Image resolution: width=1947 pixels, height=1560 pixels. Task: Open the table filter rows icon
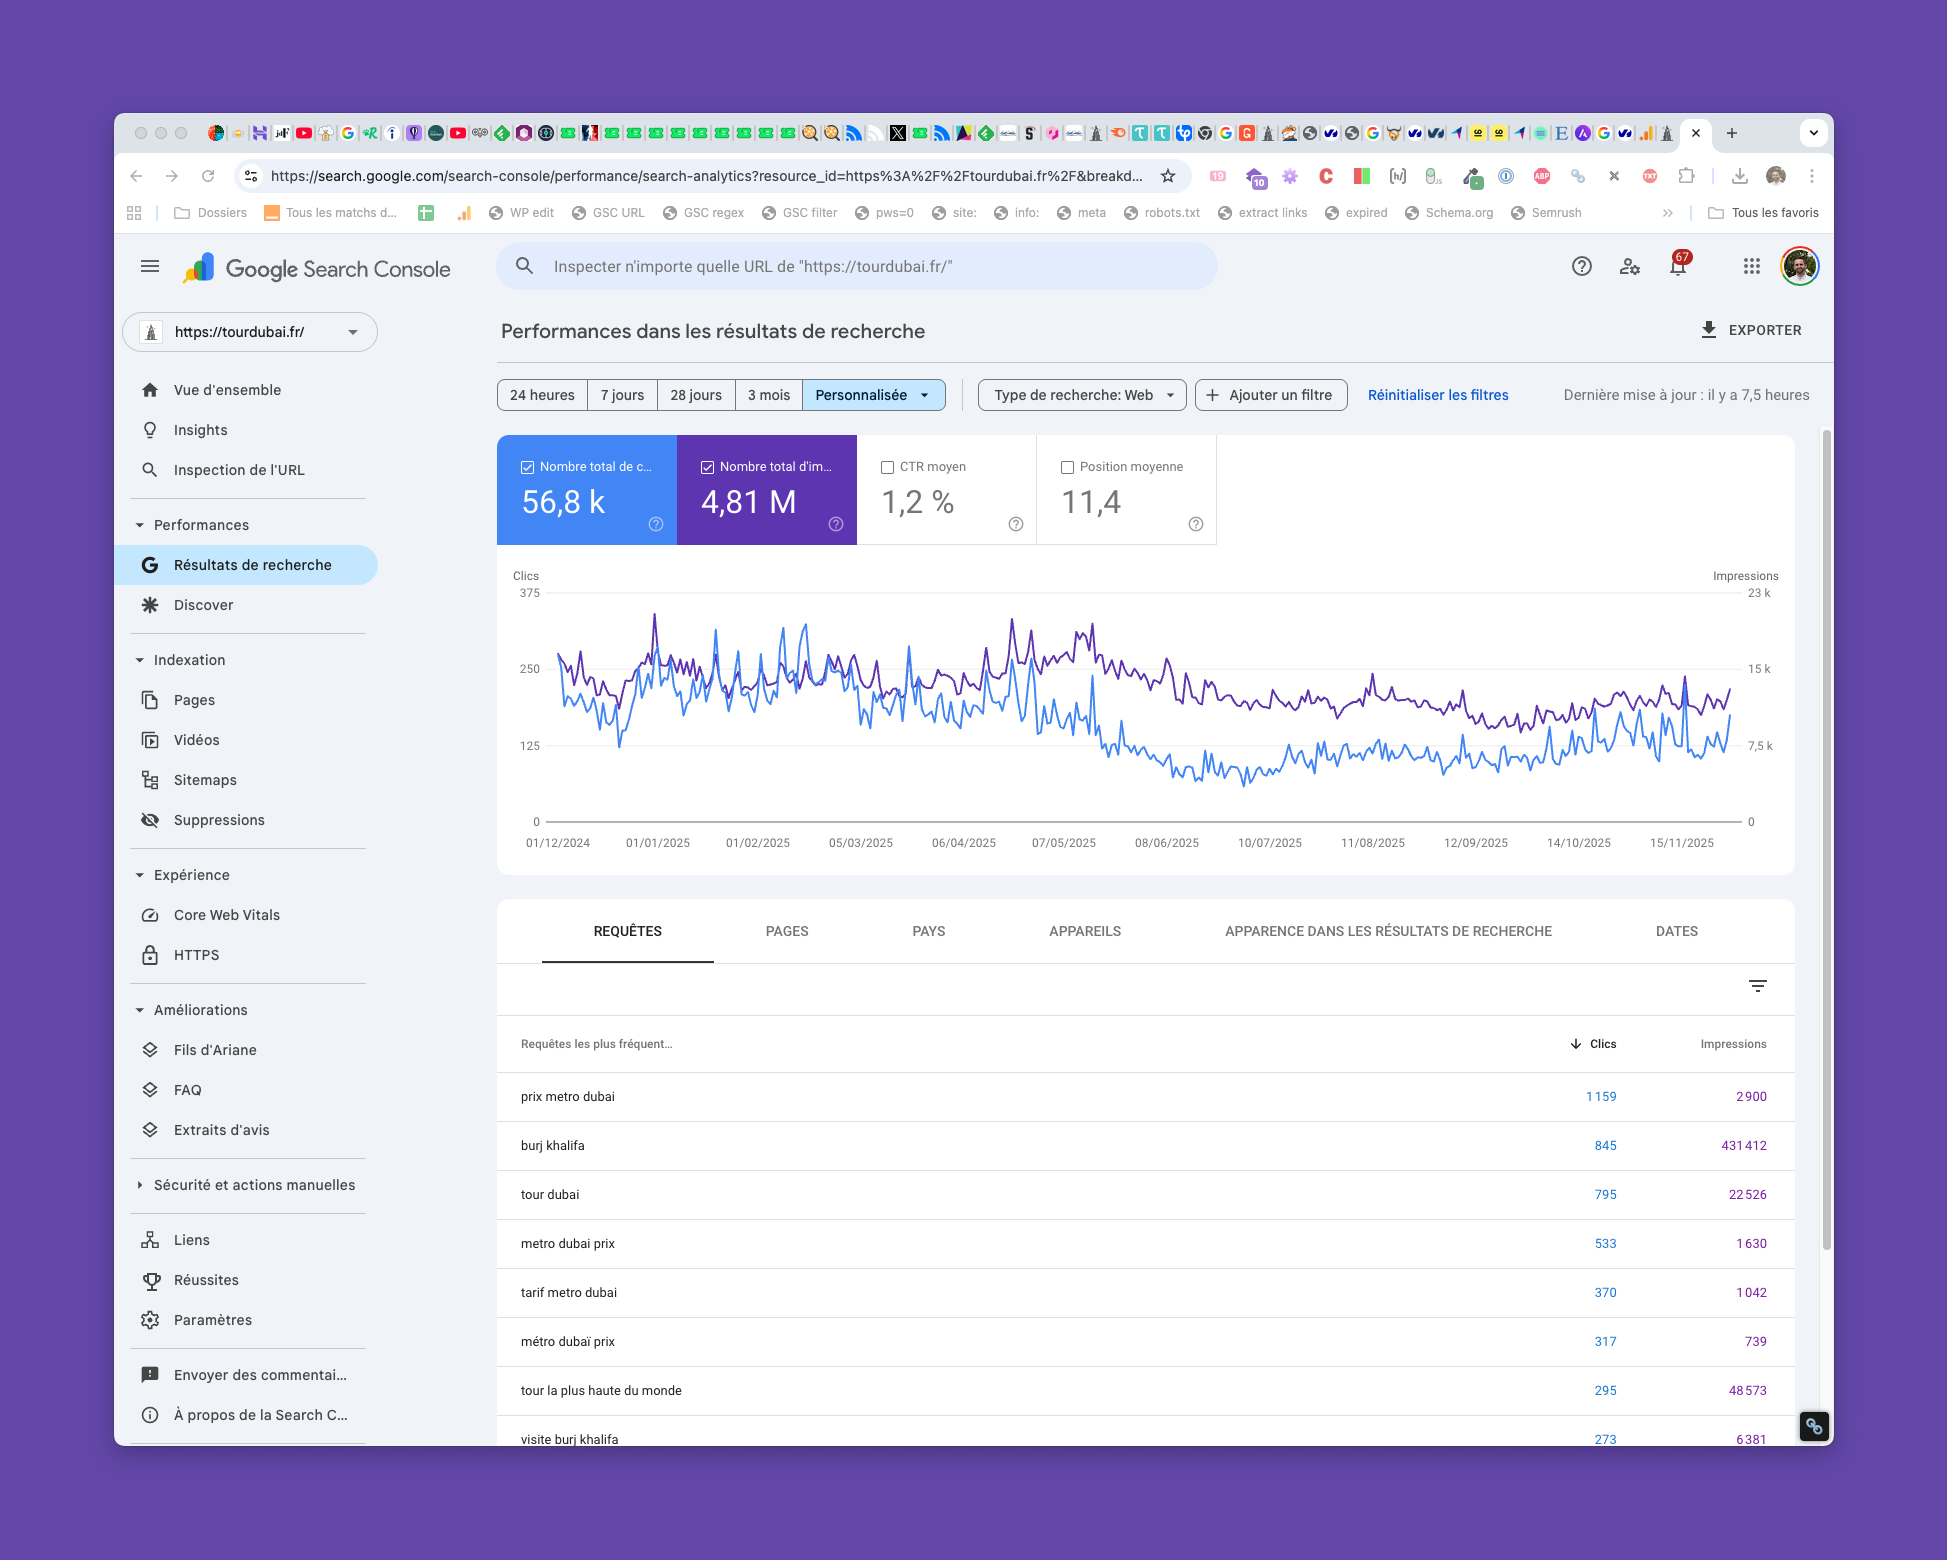pyautogui.click(x=1757, y=986)
